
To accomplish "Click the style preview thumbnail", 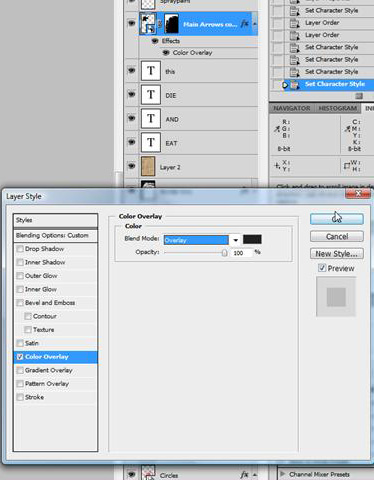I will pos(336,297).
